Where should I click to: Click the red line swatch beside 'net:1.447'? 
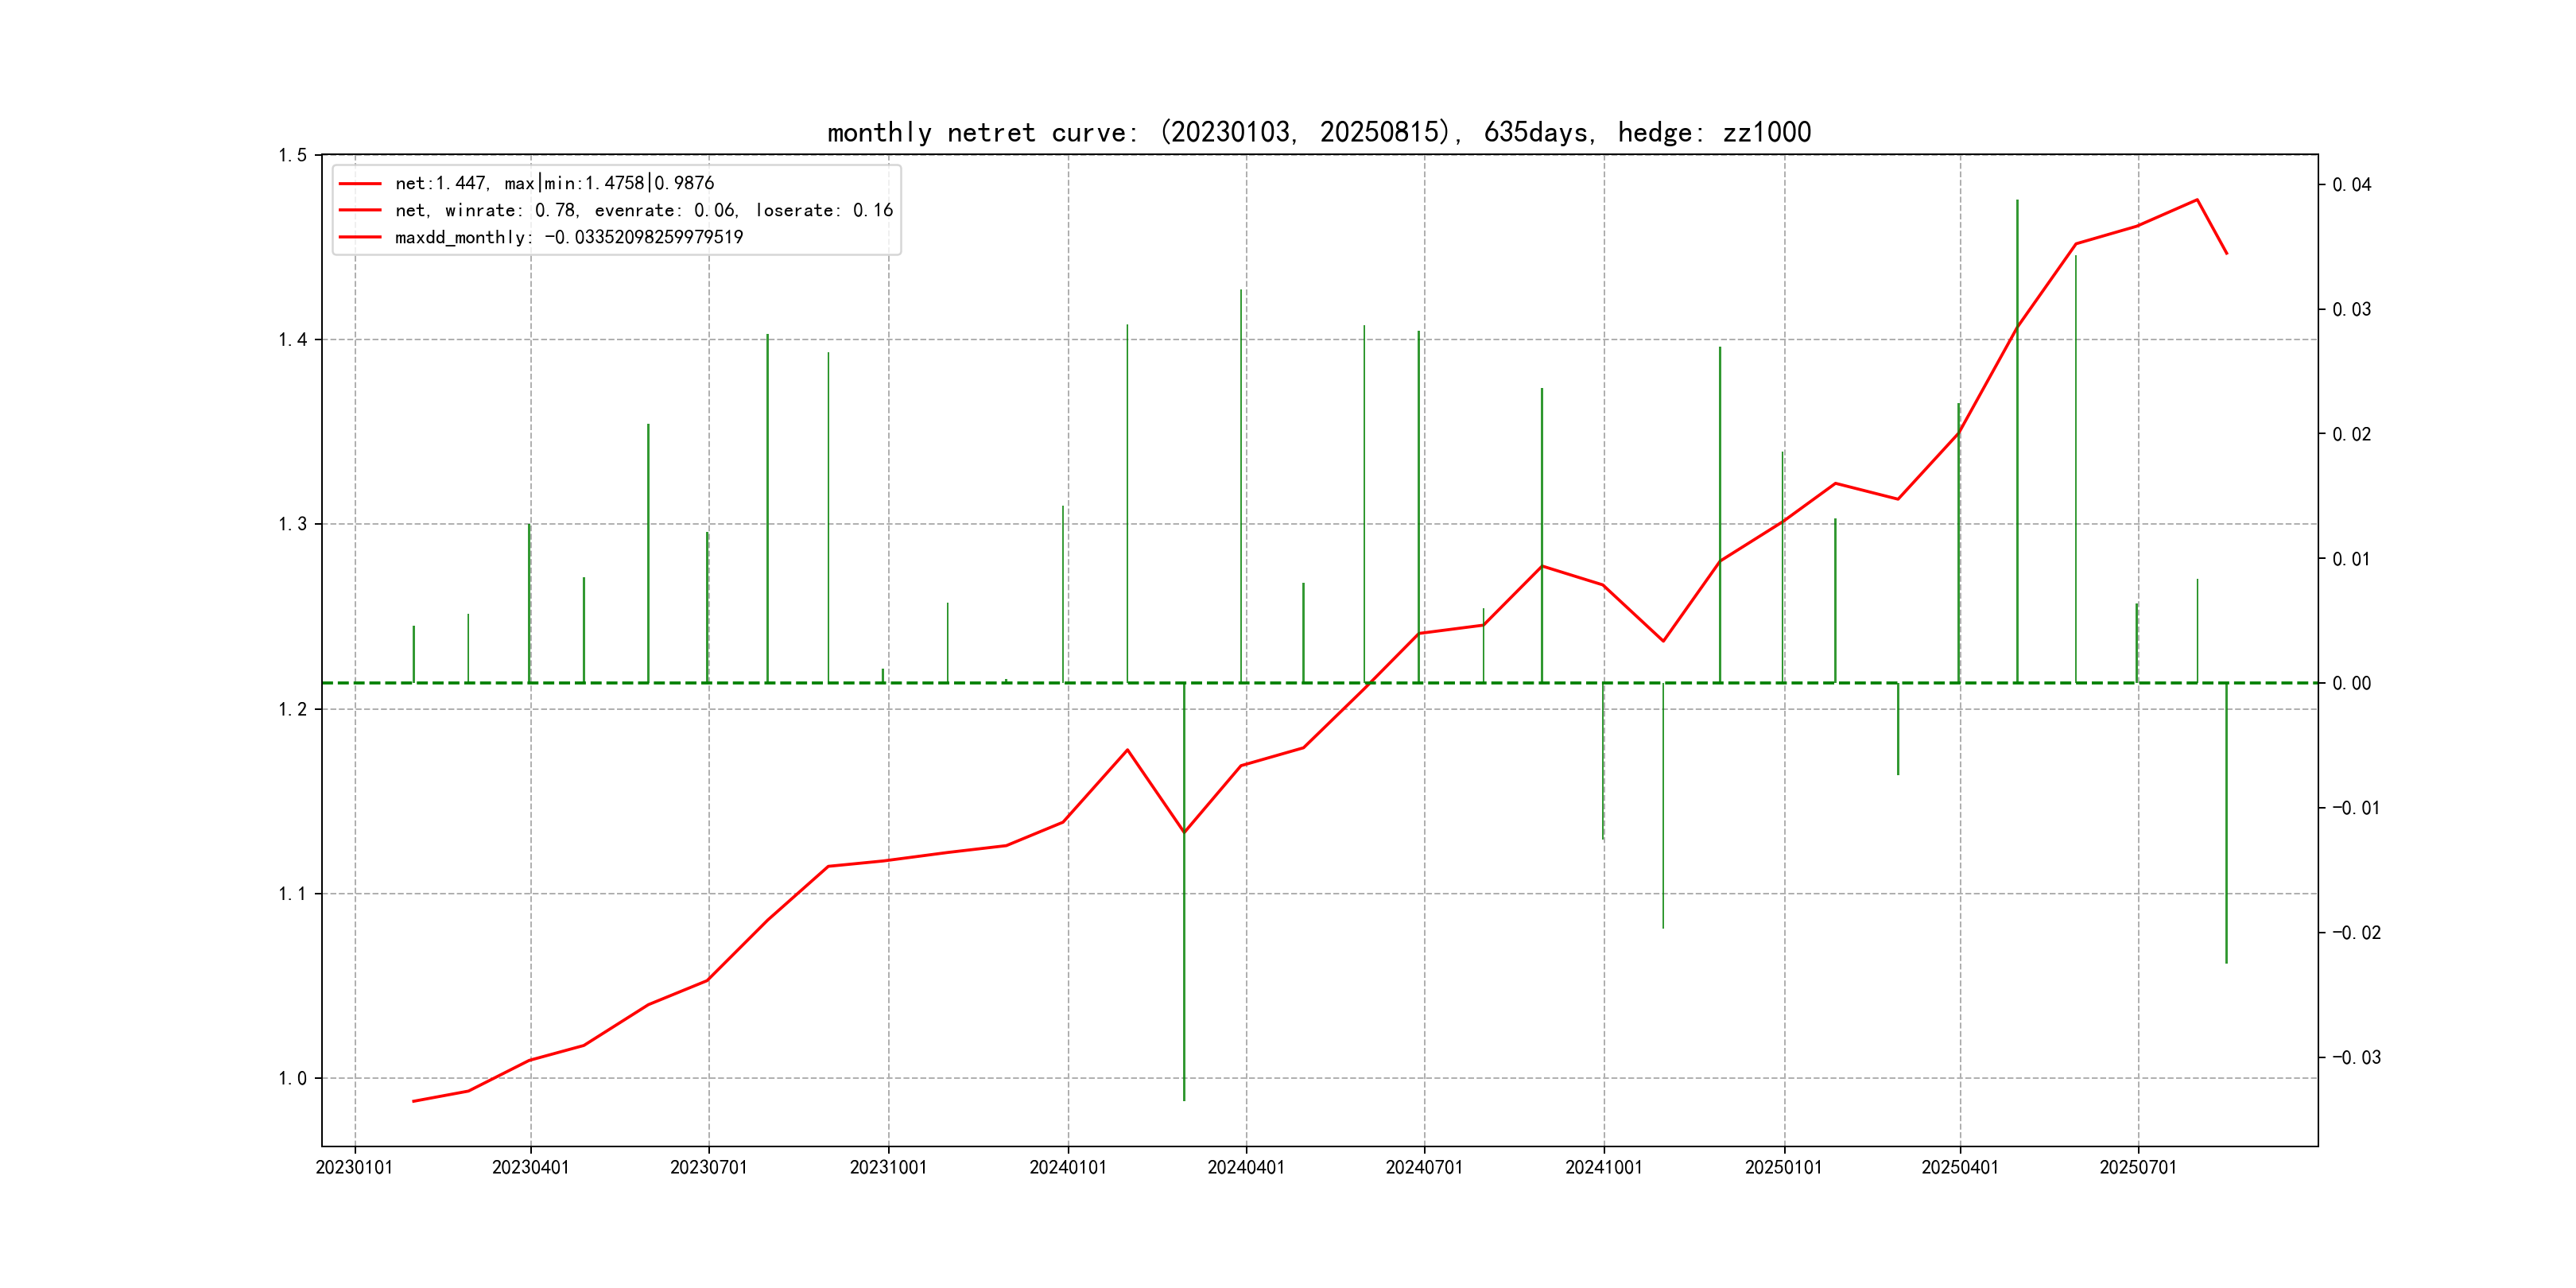pyautogui.click(x=360, y=183)
